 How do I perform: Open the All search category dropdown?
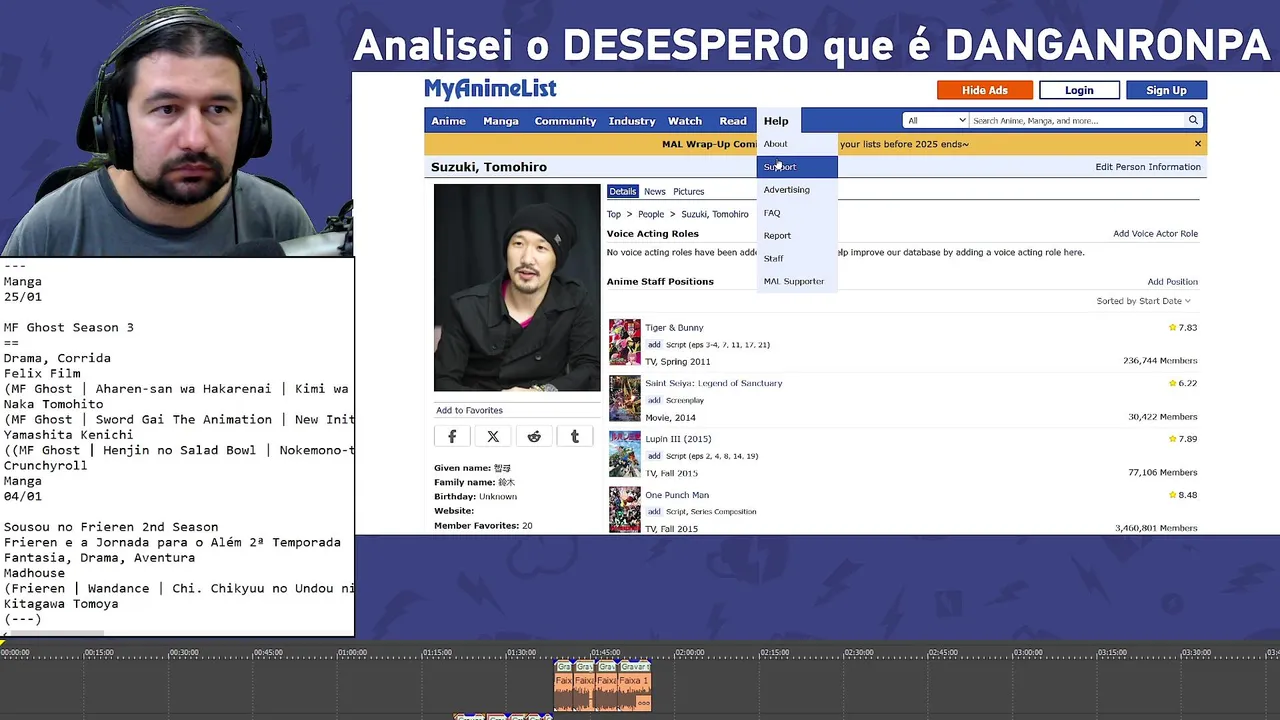[x=936, y=121]
